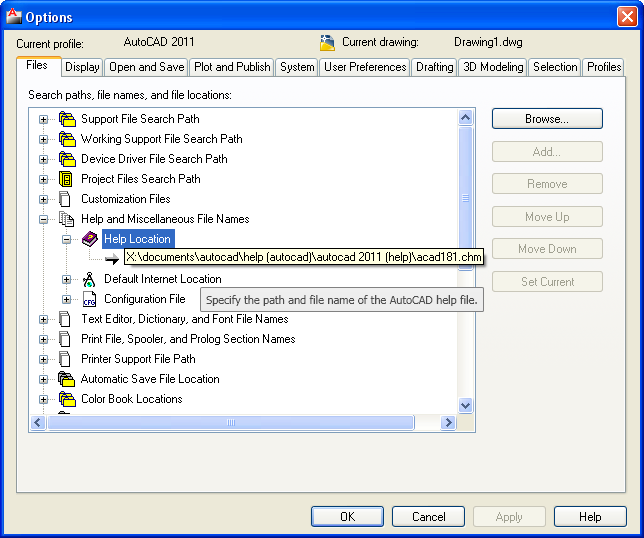
Task: Click the Printer Support File Path icon
Action: tap(64, 359)
